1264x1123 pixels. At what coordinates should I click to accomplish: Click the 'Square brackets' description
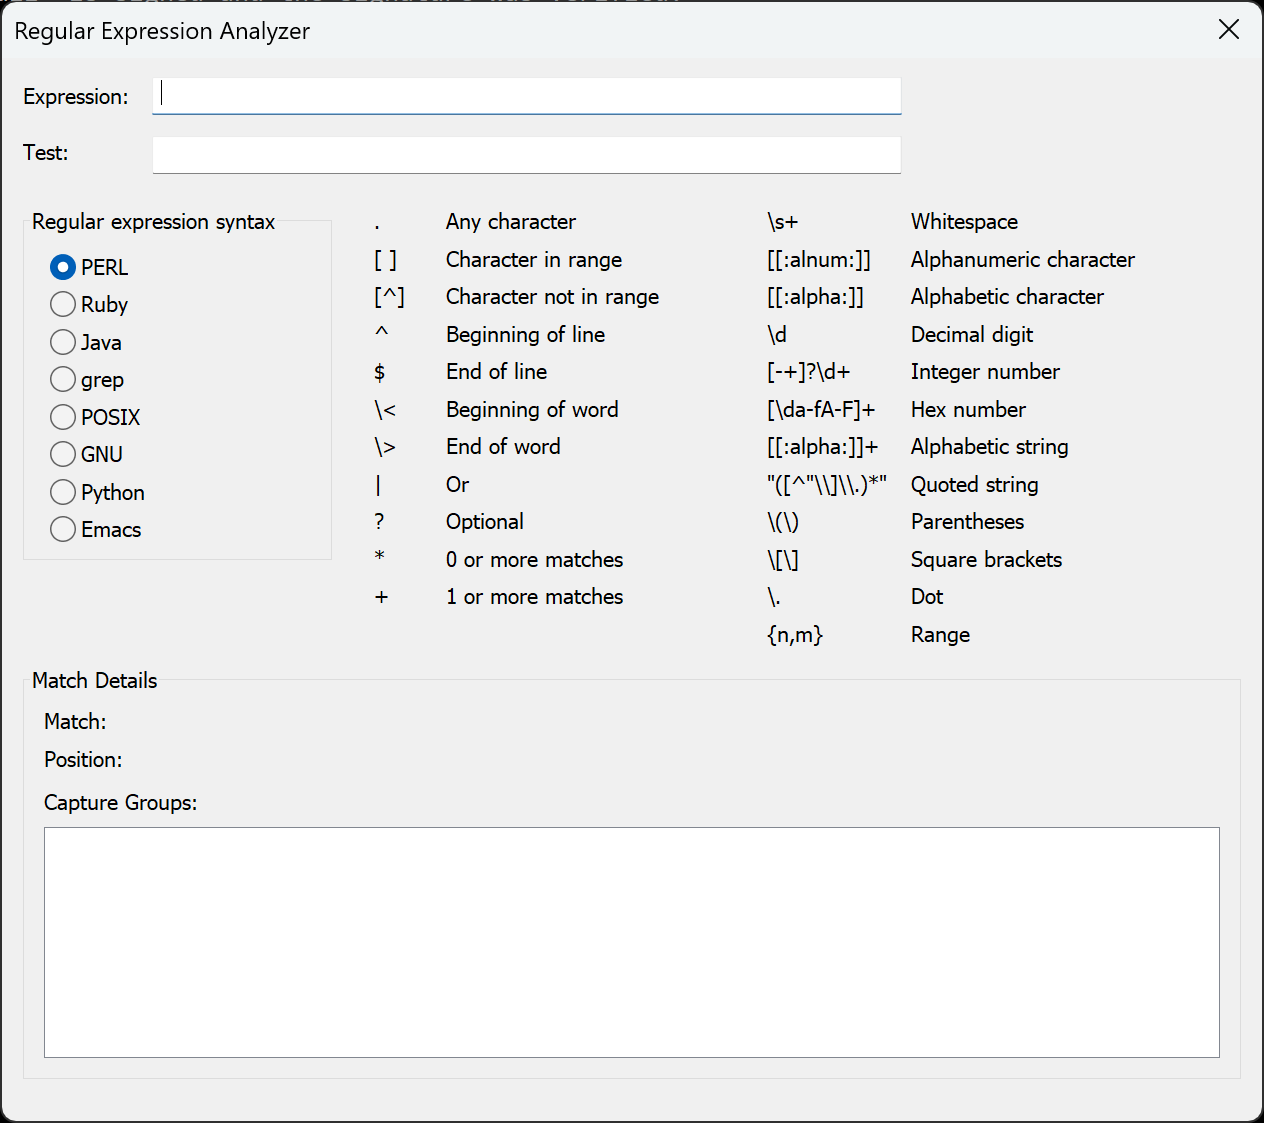(987, 559)
